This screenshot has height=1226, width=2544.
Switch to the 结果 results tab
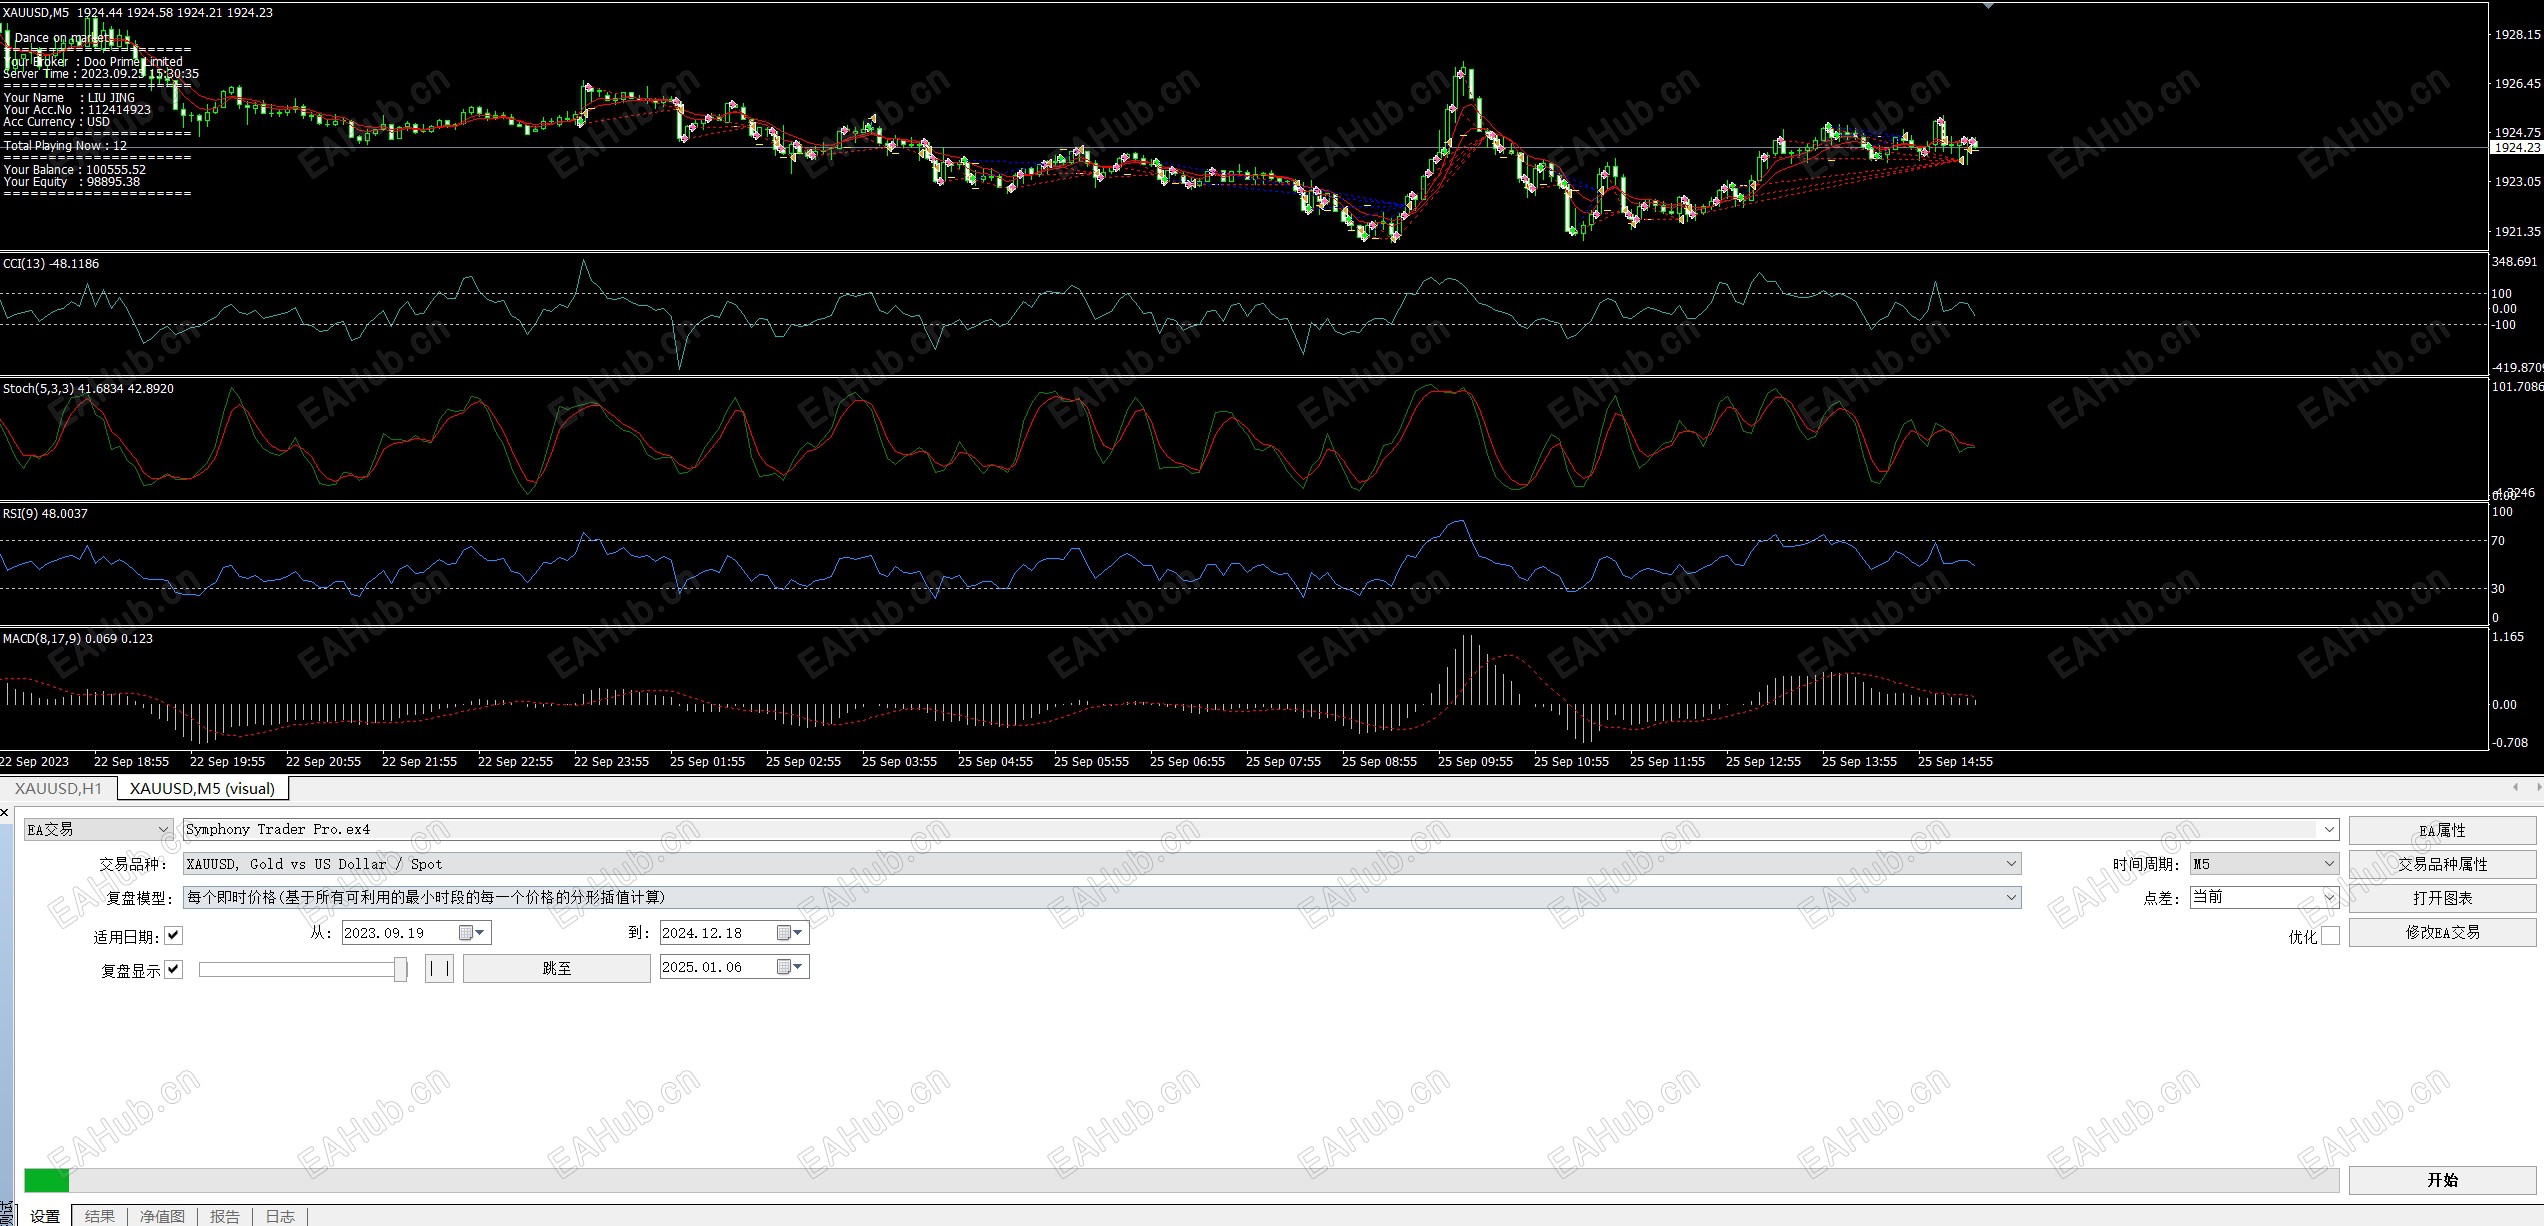(x=100, y=1216)
